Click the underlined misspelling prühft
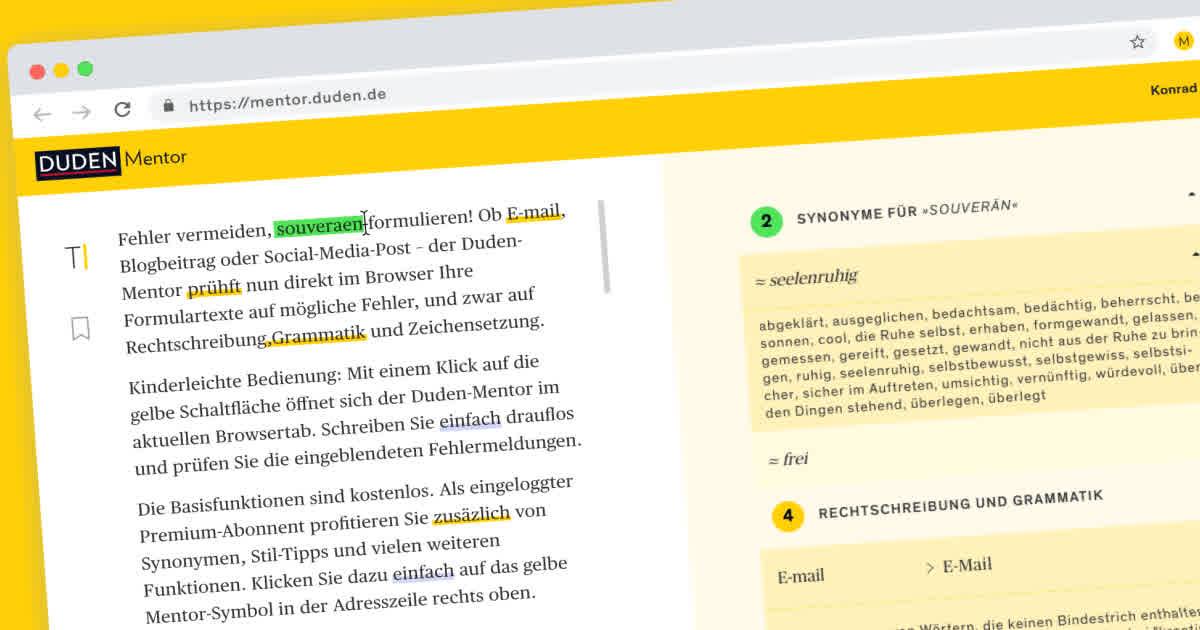1200x630 pixels. [x=214, y=289]
